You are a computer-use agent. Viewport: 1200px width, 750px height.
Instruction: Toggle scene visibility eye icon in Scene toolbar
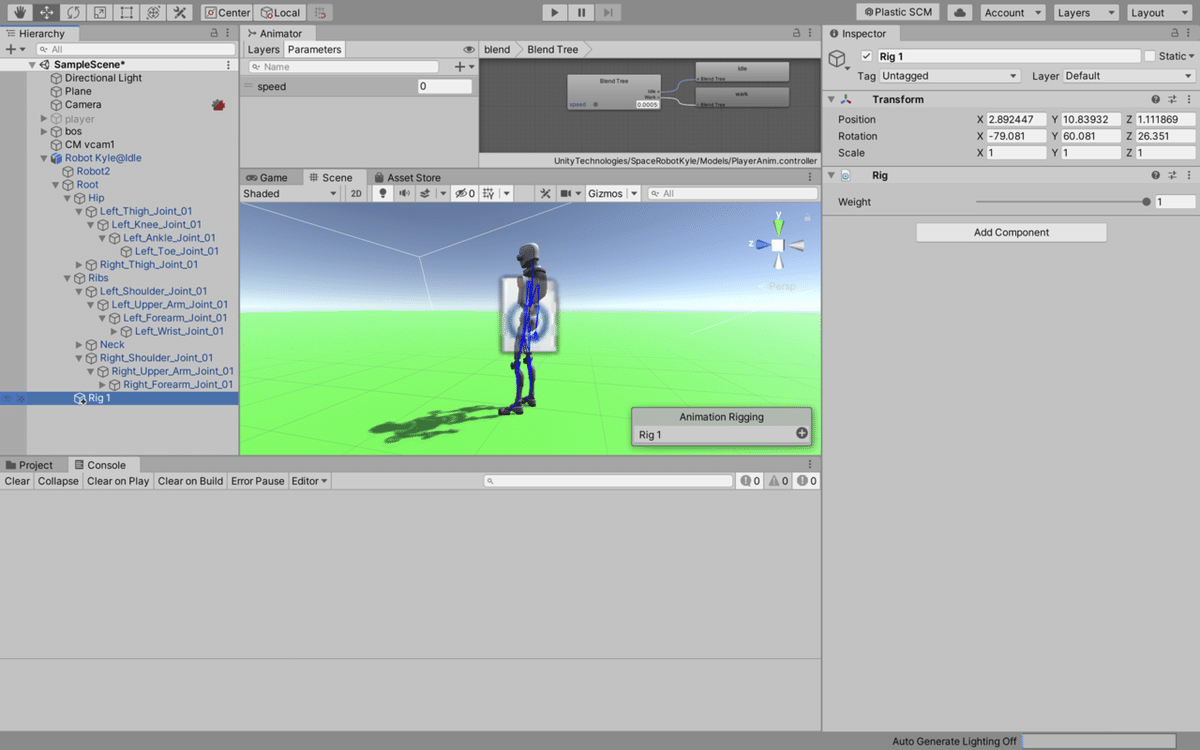coord(462,192)
